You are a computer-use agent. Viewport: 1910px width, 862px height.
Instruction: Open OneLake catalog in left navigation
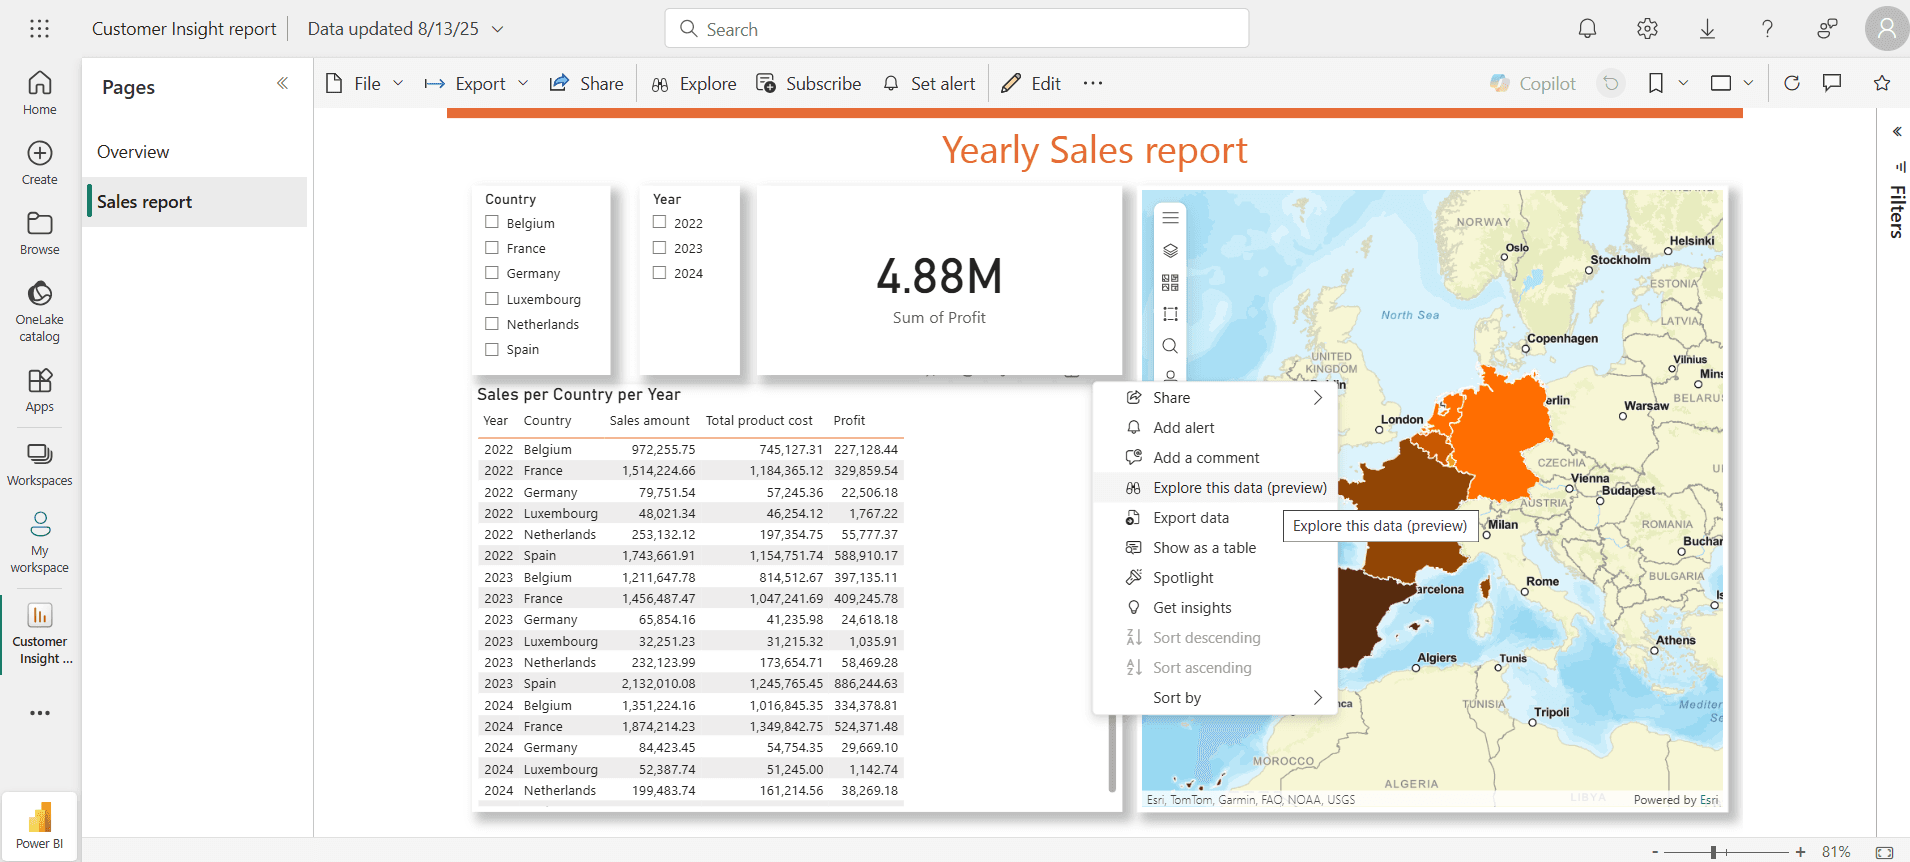click(x=40, y=311)
